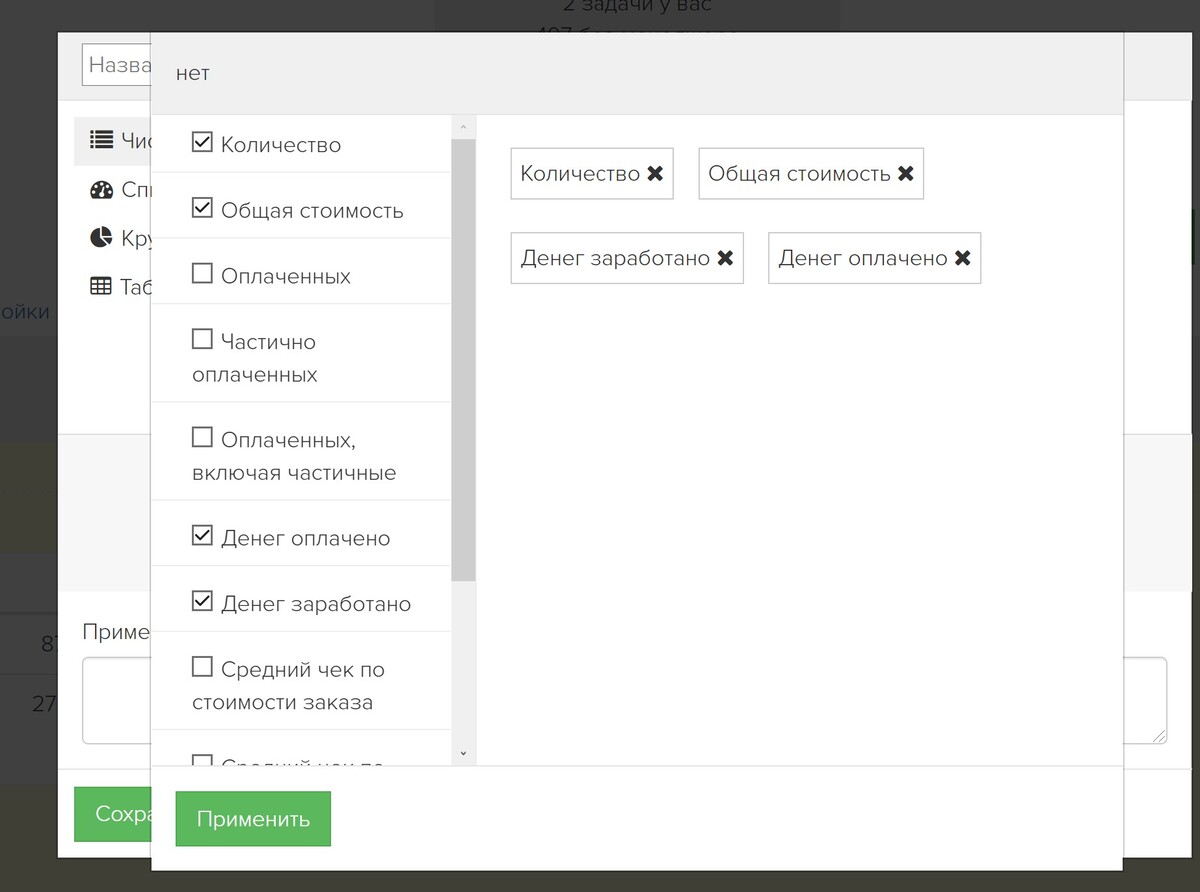Click the metrics list scrollbar thumb
This screenshot has height=892, width=1200.
[463, 360]
